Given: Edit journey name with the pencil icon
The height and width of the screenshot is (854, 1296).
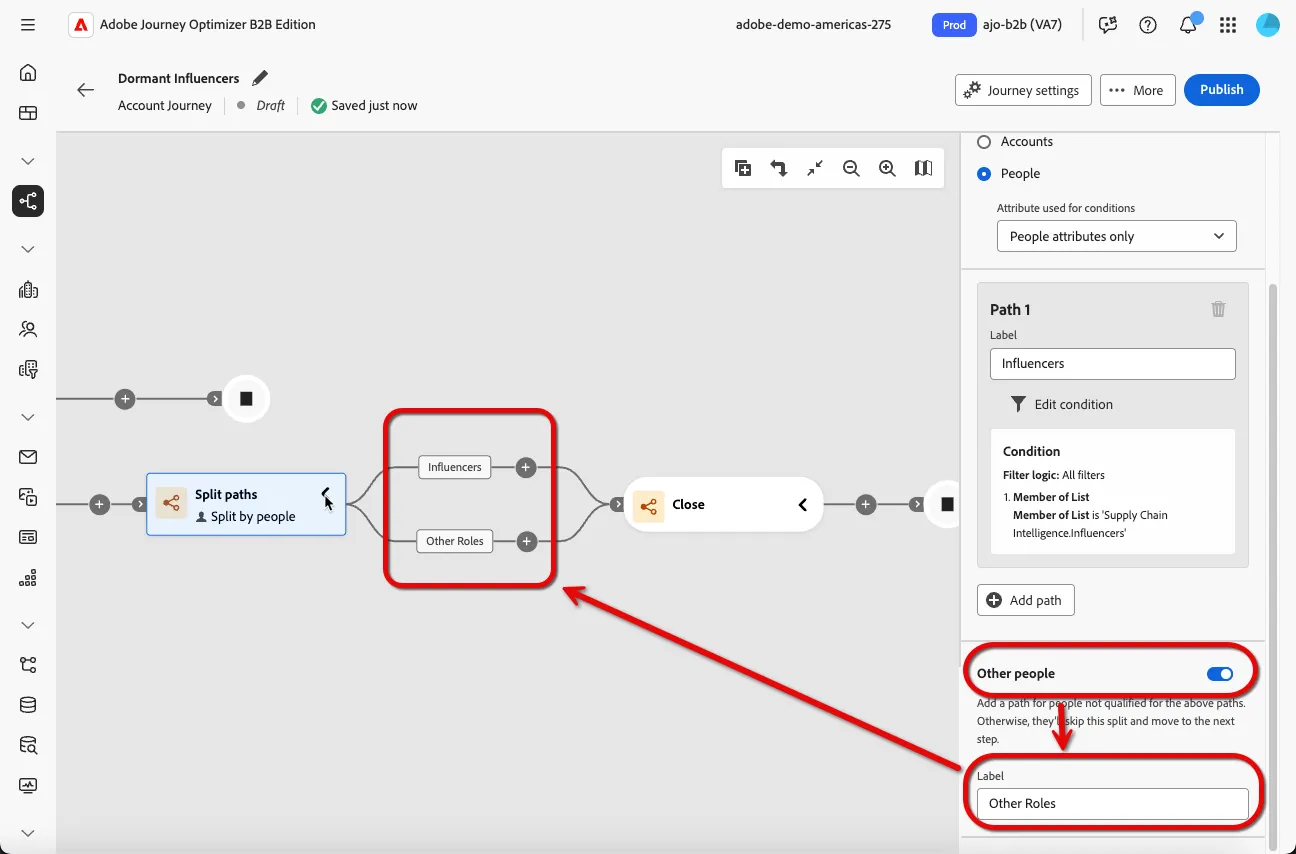Looking at the screenshot, I should pos(260,78).
